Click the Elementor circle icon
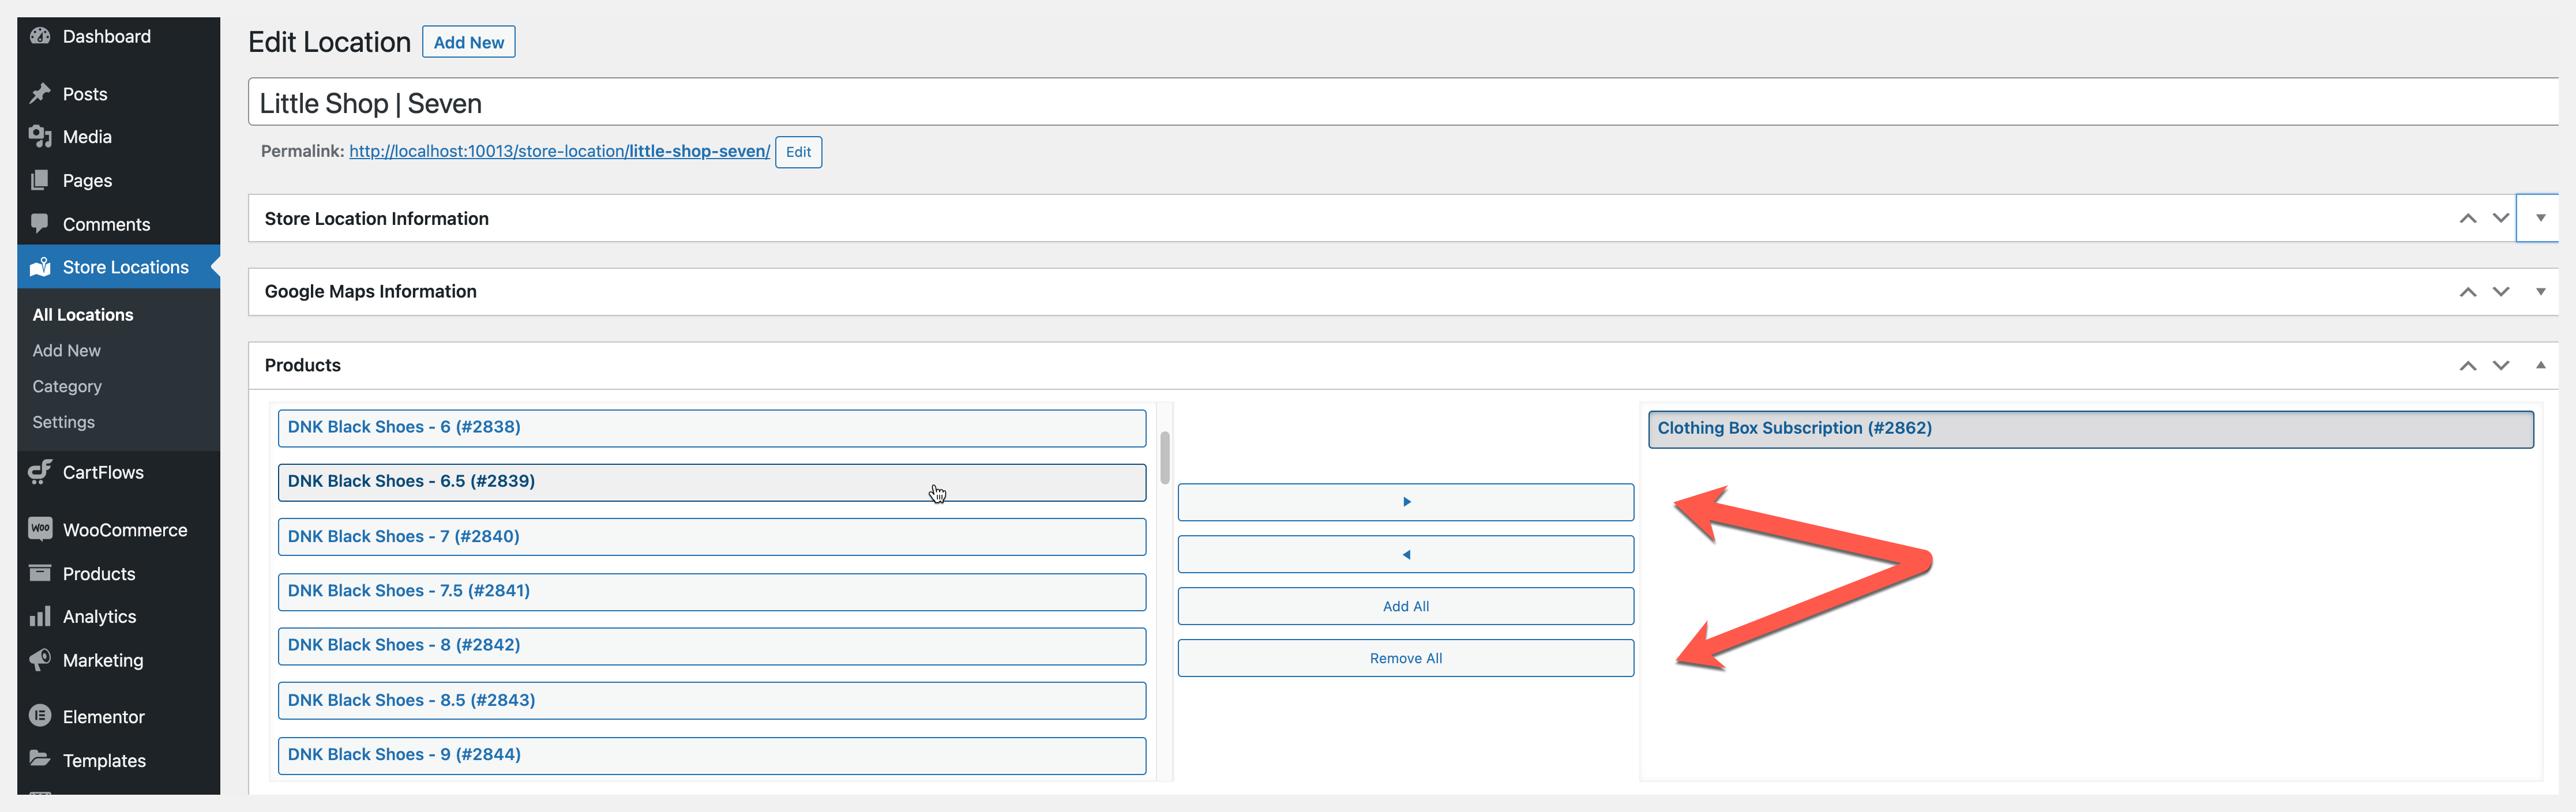 [40, 716]
